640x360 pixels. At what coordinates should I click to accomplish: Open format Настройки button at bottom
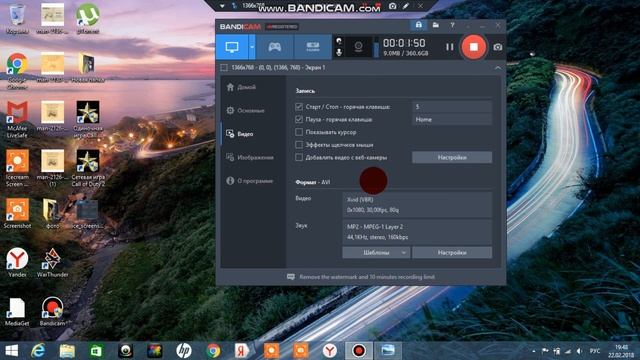452,253
